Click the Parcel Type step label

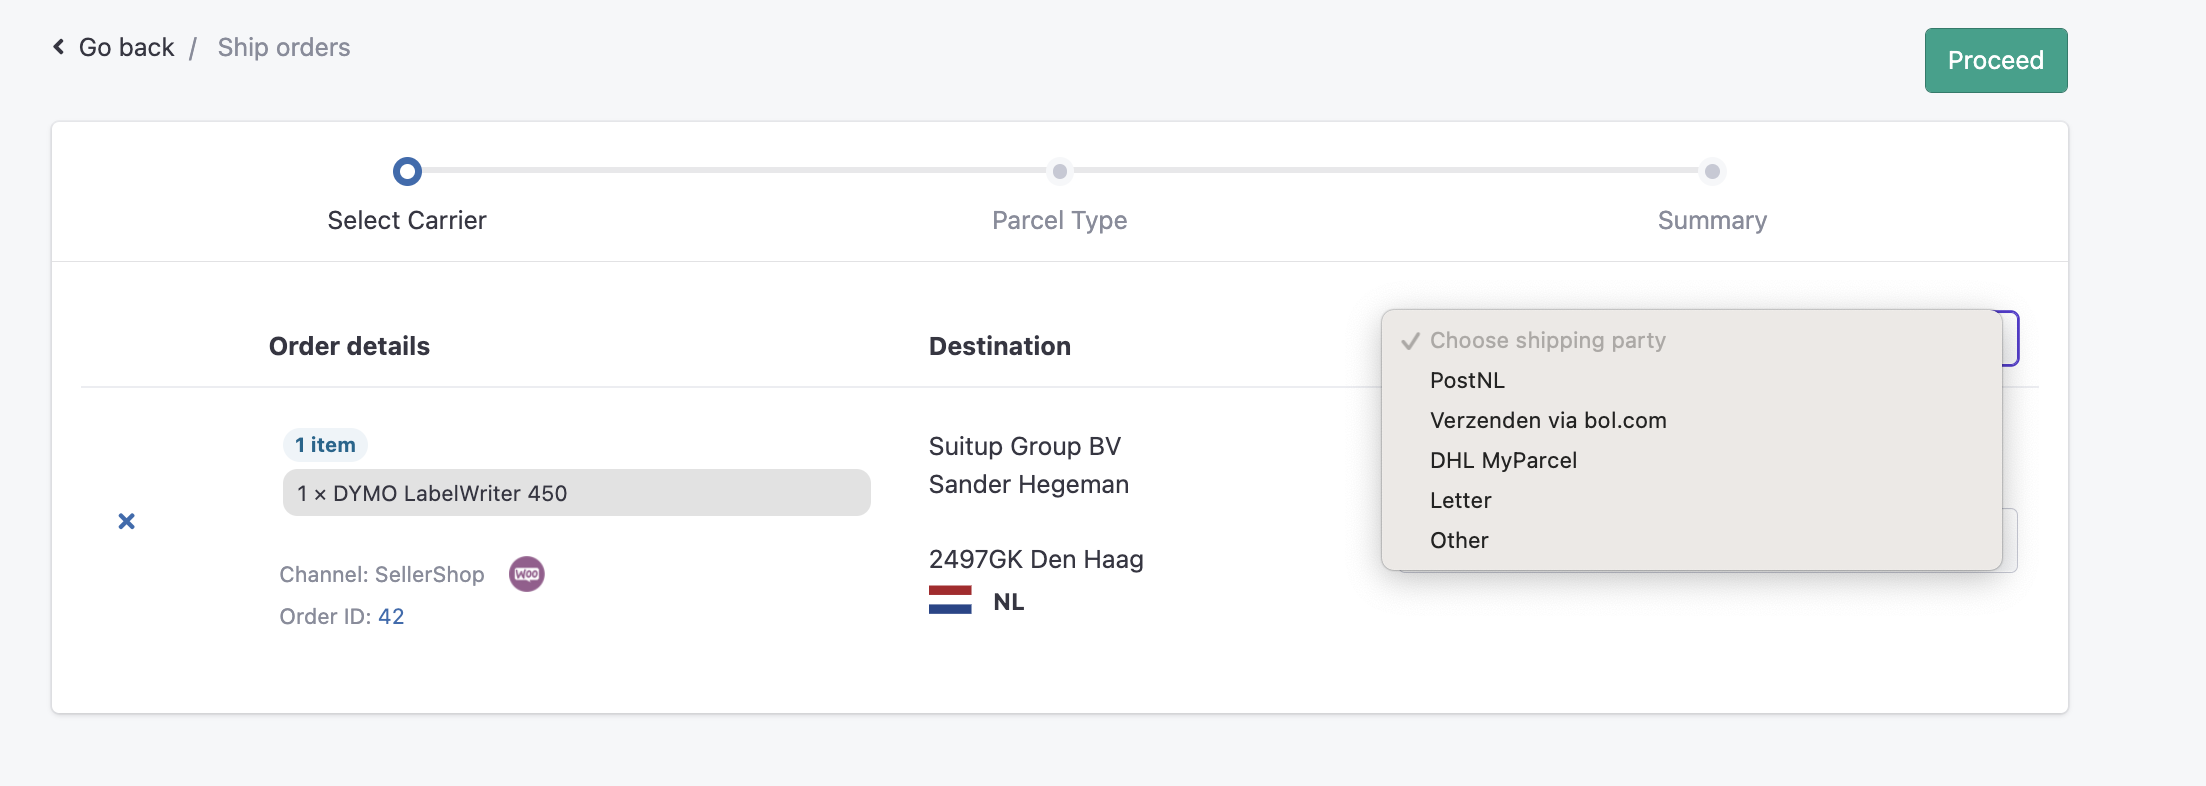pos(1060,220)
